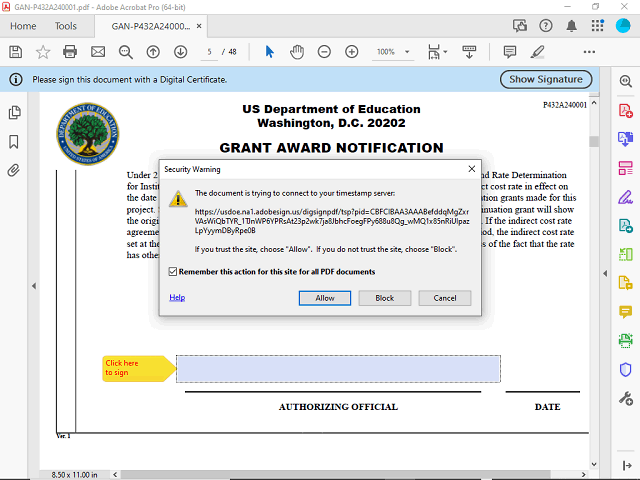Image resolution: width=640 pixels, height=480 pixels.
Task: Open page thumbnails panel
Action: (x=15, y=113)
